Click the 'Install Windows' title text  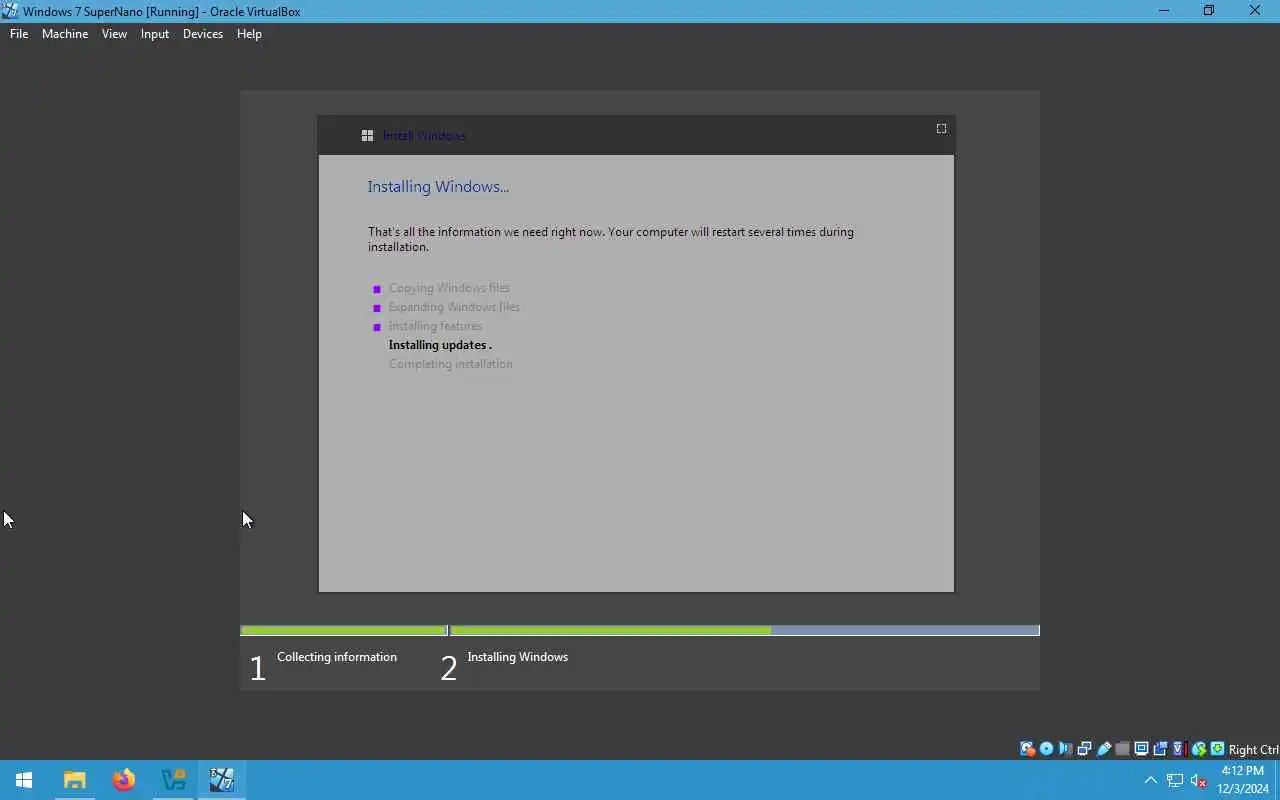424,136
